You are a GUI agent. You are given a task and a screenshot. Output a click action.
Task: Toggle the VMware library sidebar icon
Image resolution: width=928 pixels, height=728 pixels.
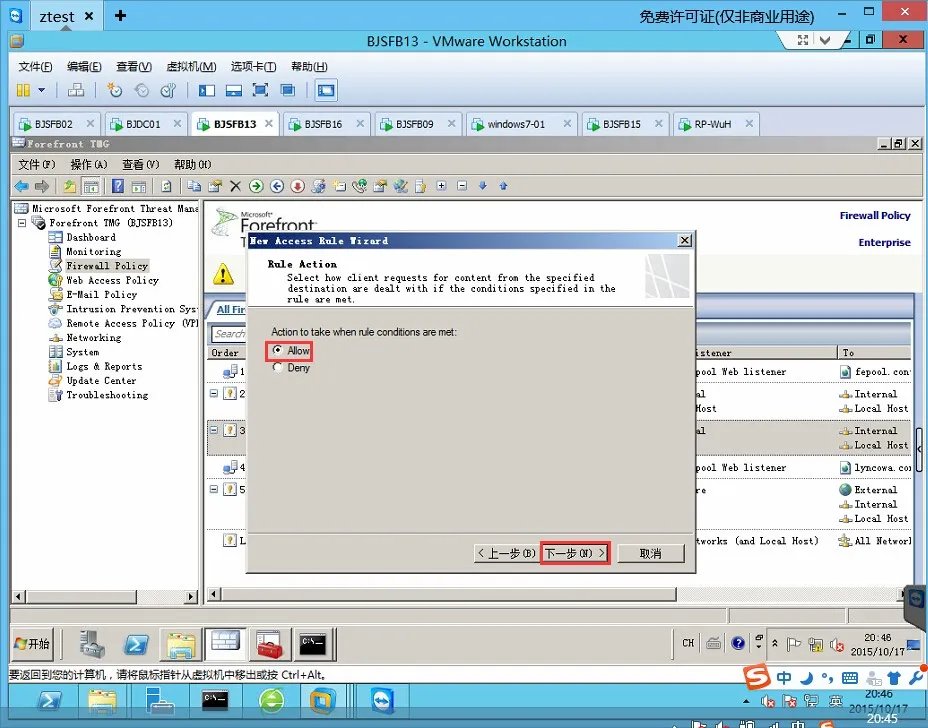click(x=207, y=90)
